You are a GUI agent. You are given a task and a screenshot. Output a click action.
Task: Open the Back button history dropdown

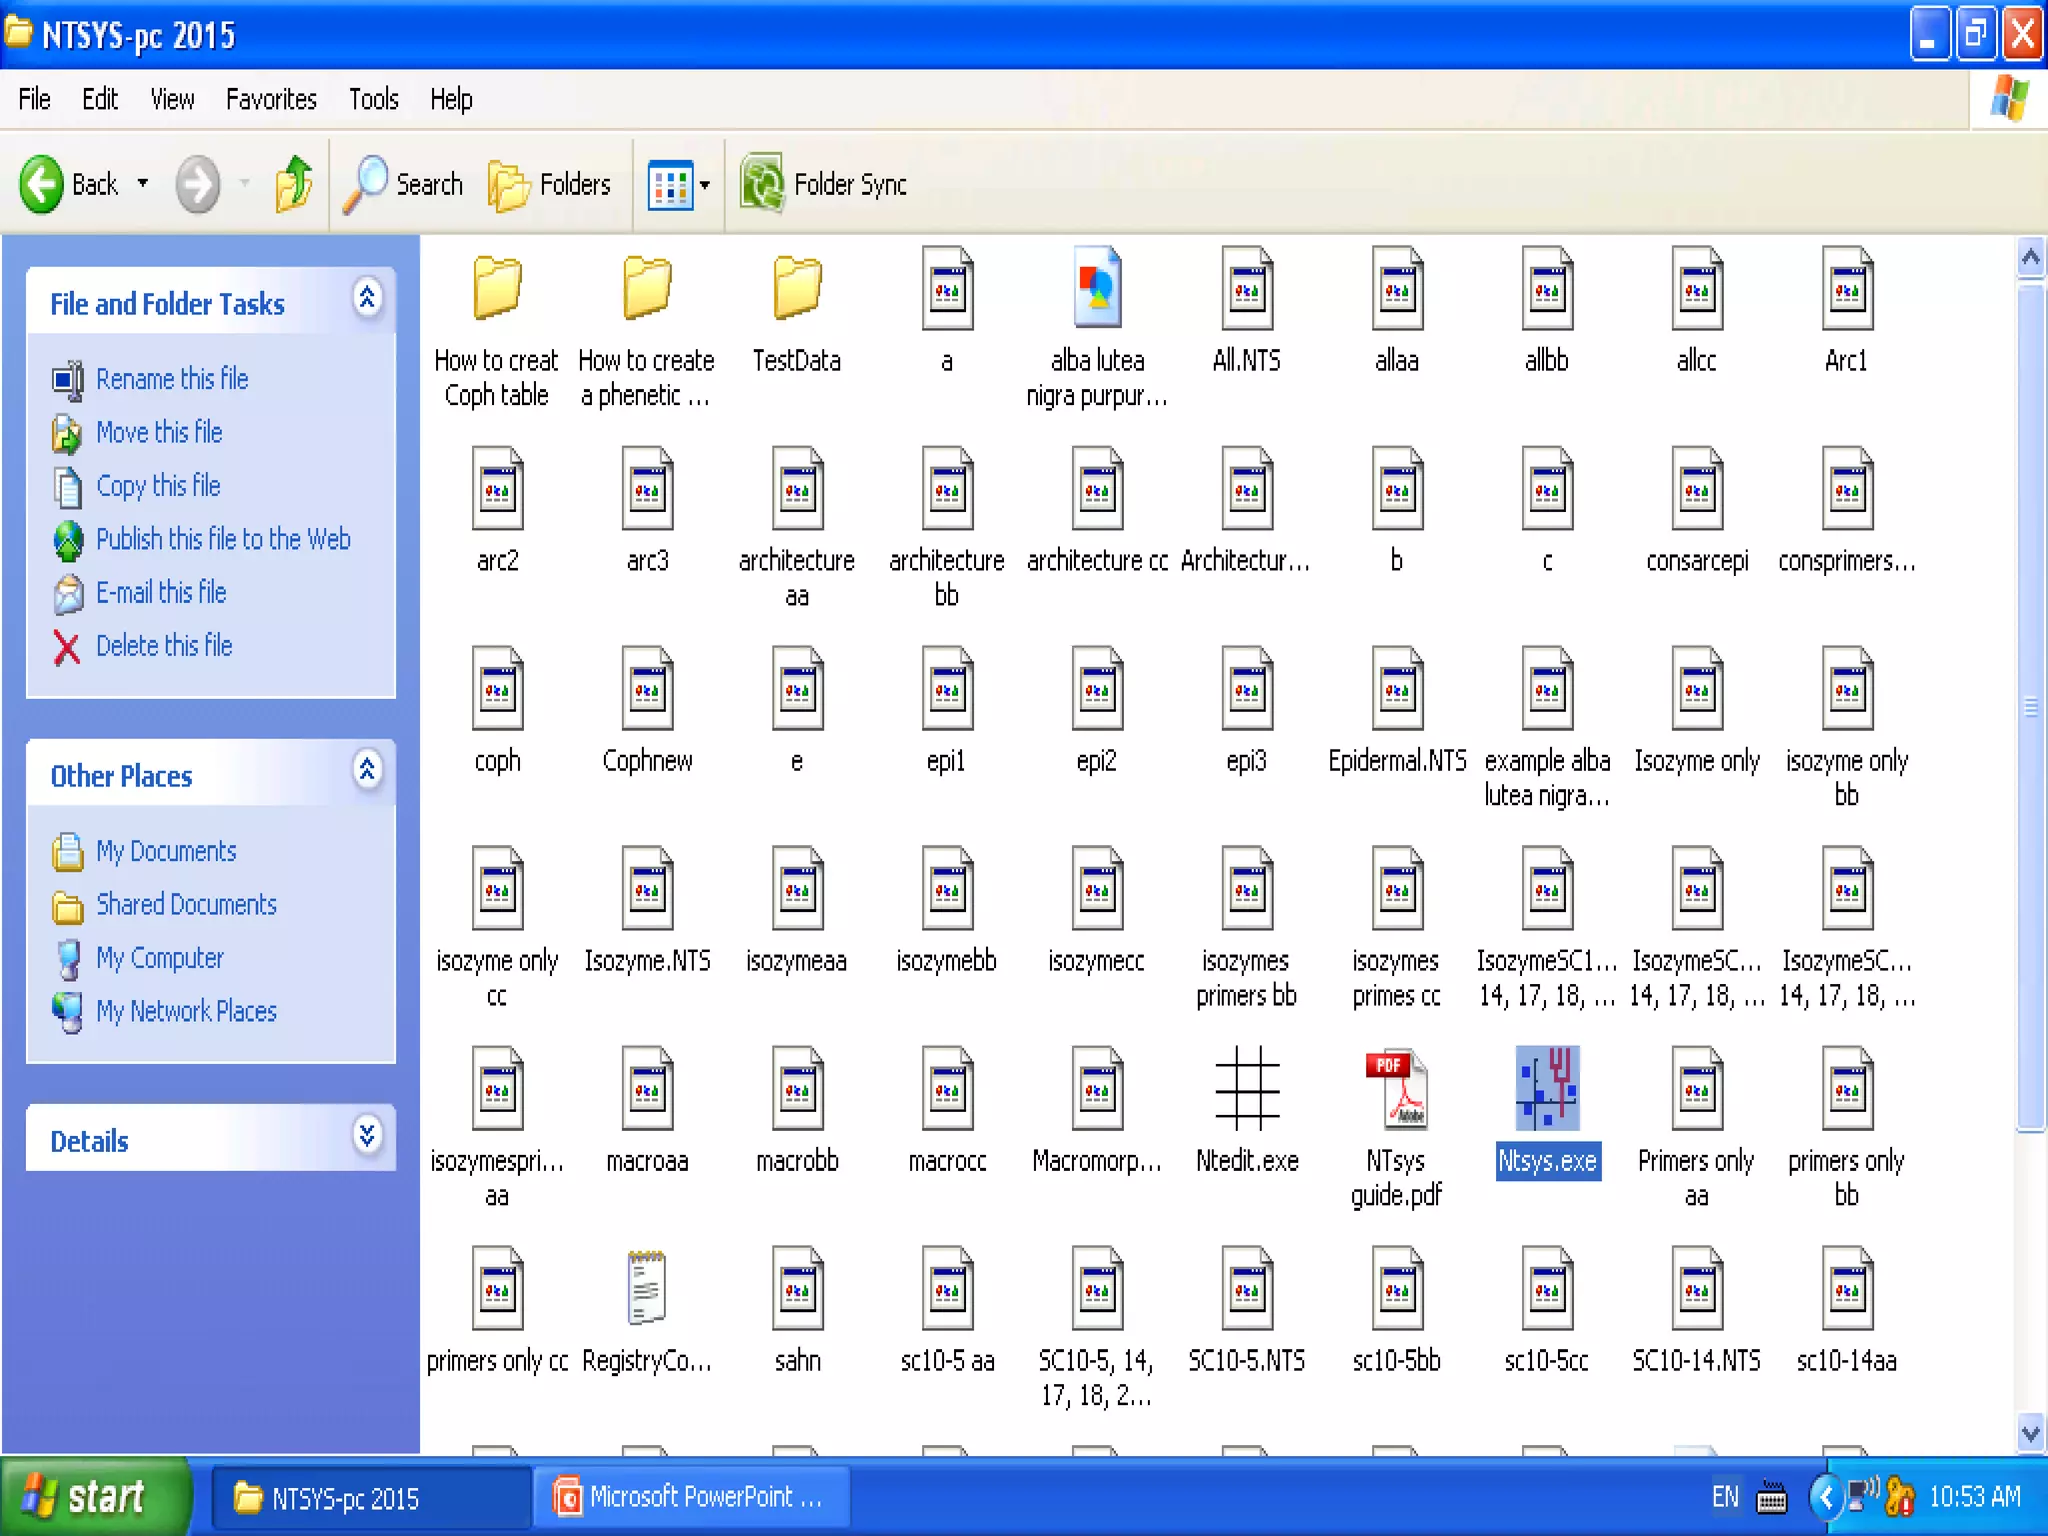click(143, 183)
